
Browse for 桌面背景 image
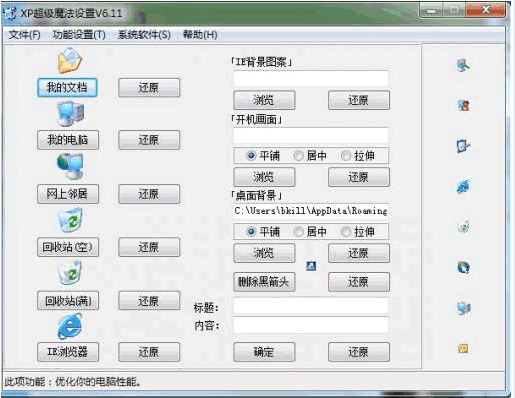click(x=264, y=253)
